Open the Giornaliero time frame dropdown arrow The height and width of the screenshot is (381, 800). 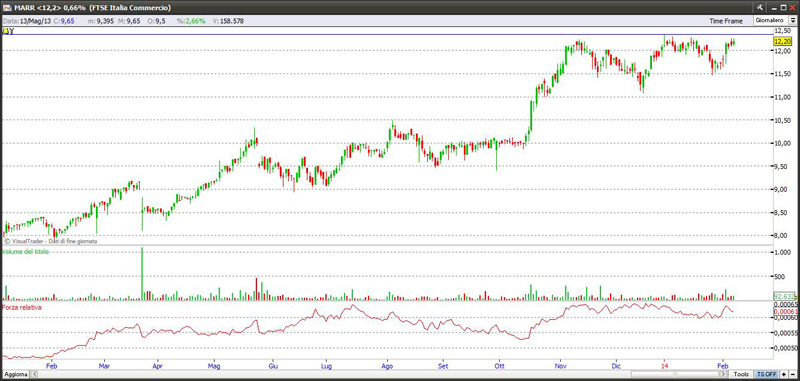click(x=793, y=21)
